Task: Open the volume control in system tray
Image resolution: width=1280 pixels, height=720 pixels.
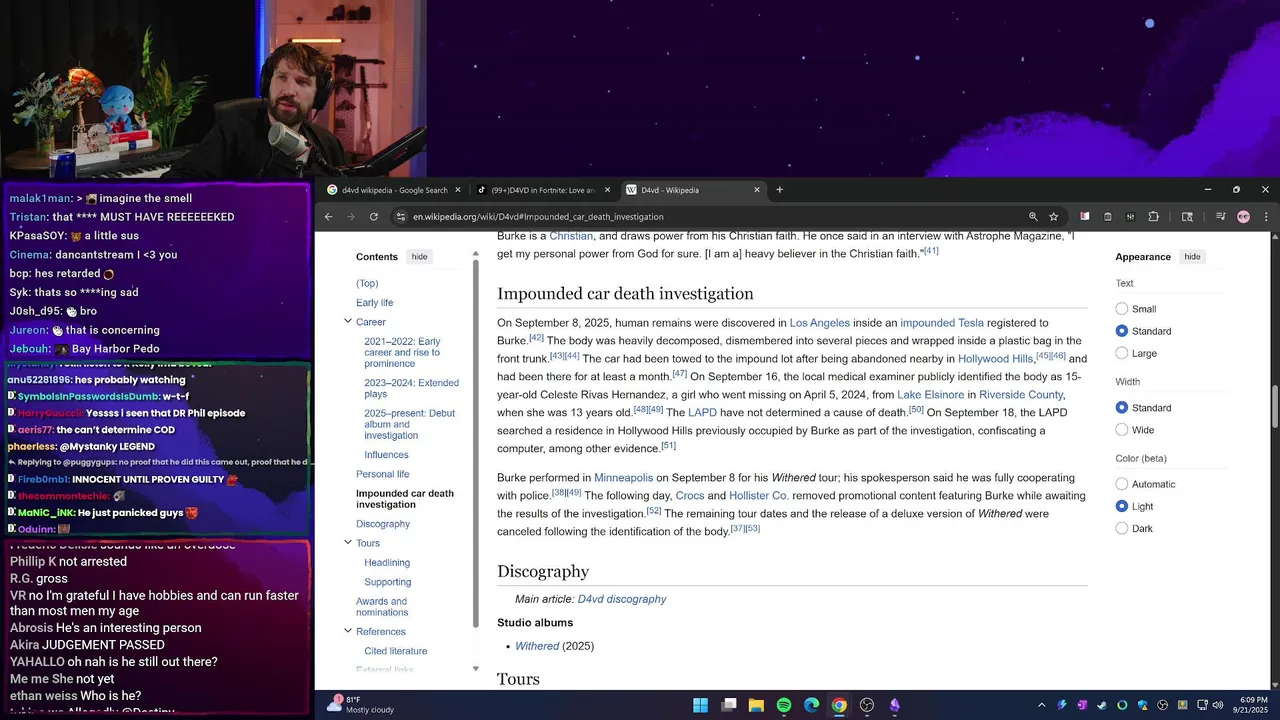Action: point(1217,705)
